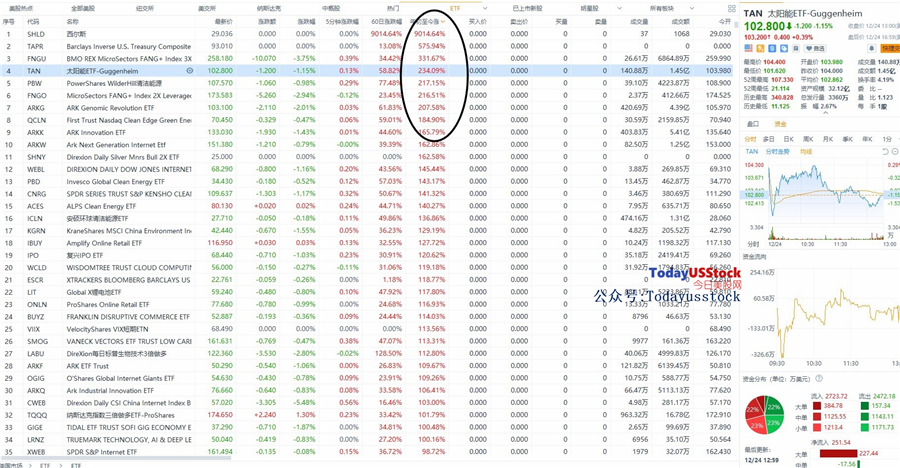This screenshot has width=900, height=468.
Task: Toggle the 均线 average line legend
Action: click(x=806, y=152)
